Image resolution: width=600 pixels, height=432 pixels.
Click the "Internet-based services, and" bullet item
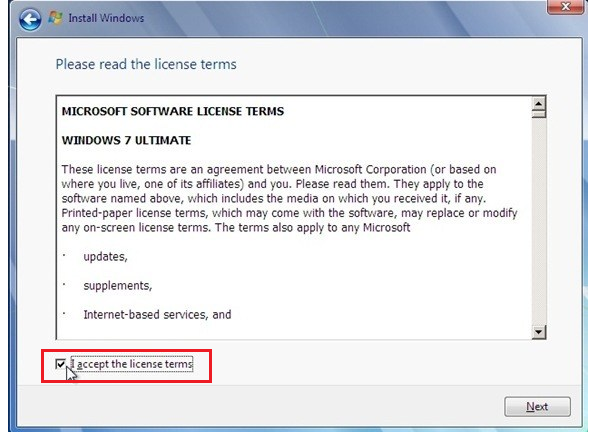pos(157,314)
